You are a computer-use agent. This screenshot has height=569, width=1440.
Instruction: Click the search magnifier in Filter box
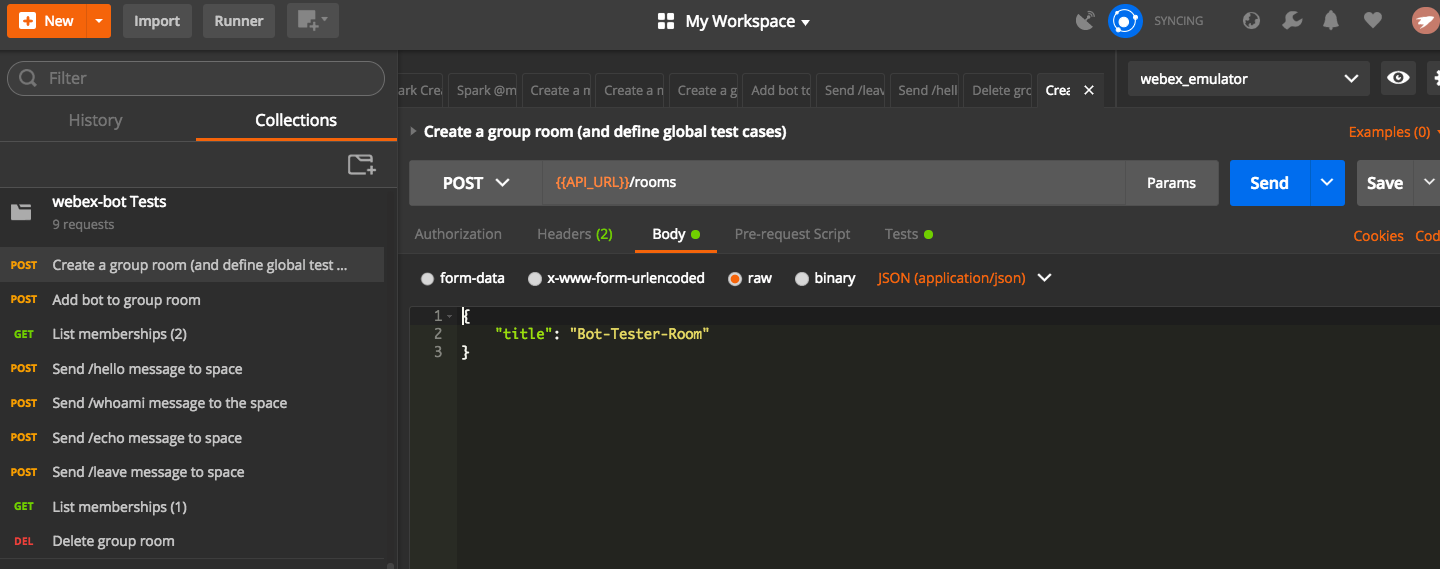click(30, 78)
